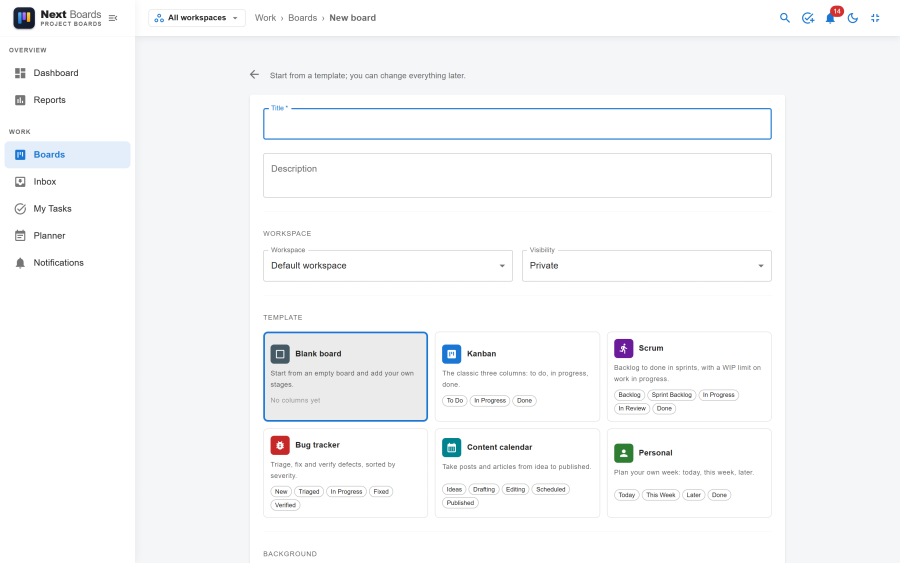The height and width of the screenshot is (563, 900).
Task: Open the All workspaces dropdown
Action: tap(197, 18)
